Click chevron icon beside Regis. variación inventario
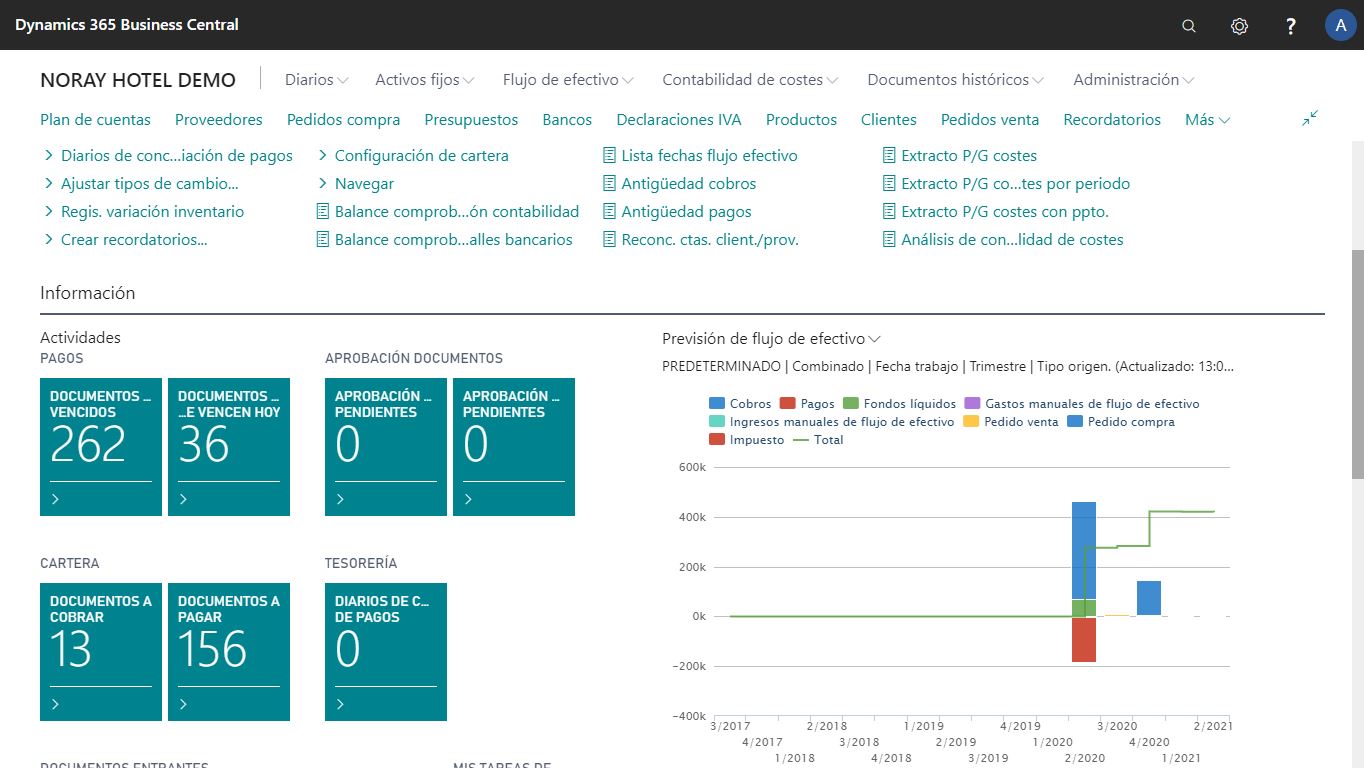Image resolution: width=1364 pixels, height=768 pixels. [x=49, y=211]
